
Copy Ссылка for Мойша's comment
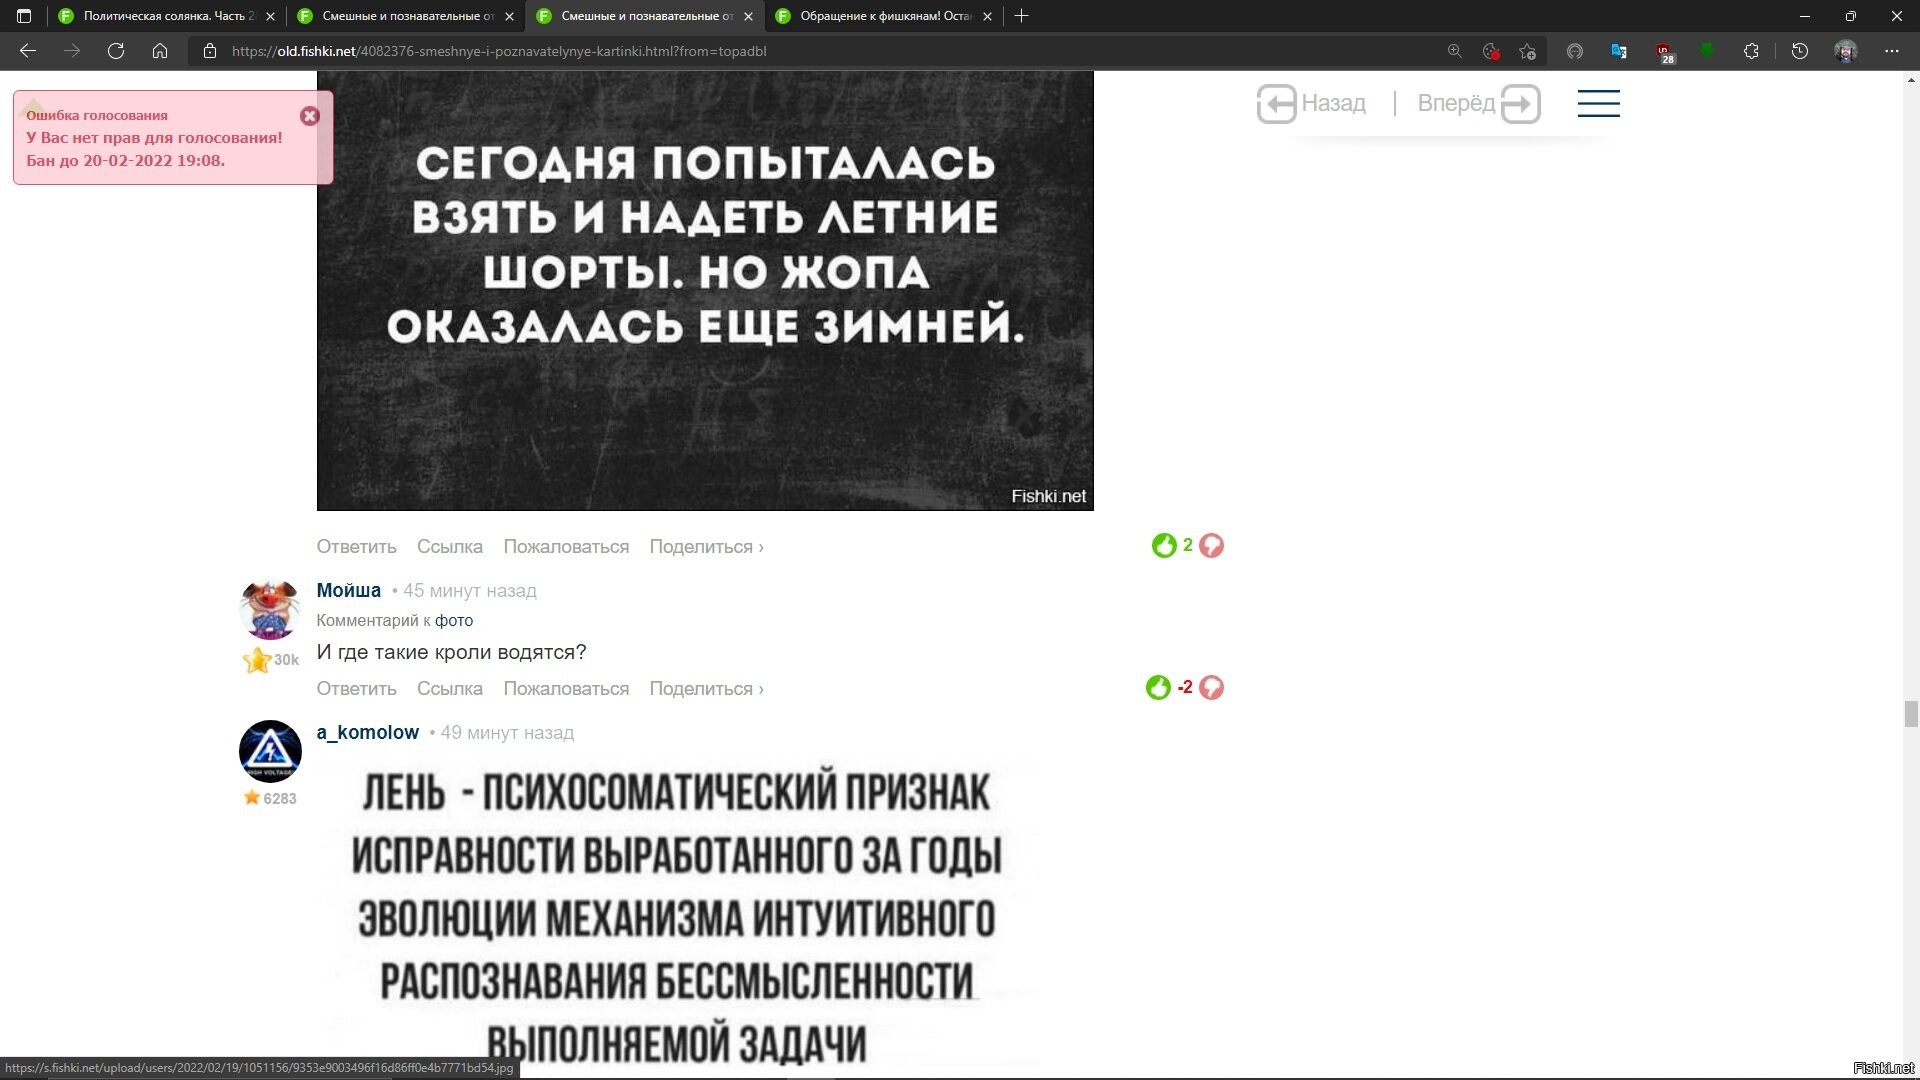coord(449,689)
